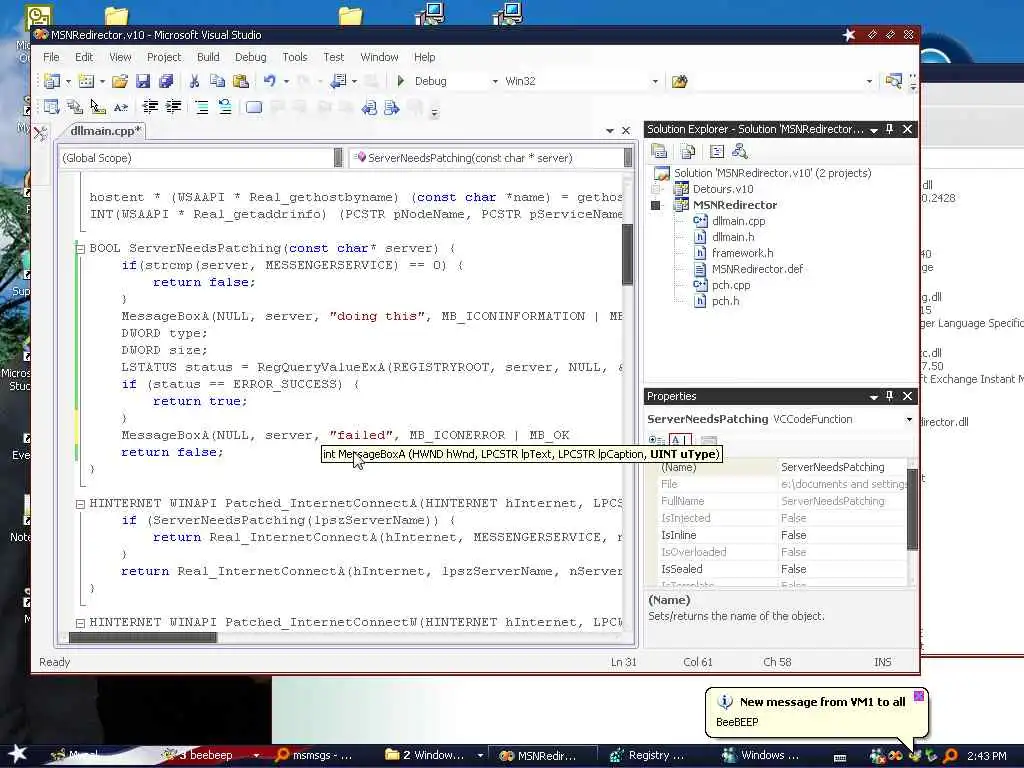Click Show All Files in Solution Explorer

(x=688, y=152)
